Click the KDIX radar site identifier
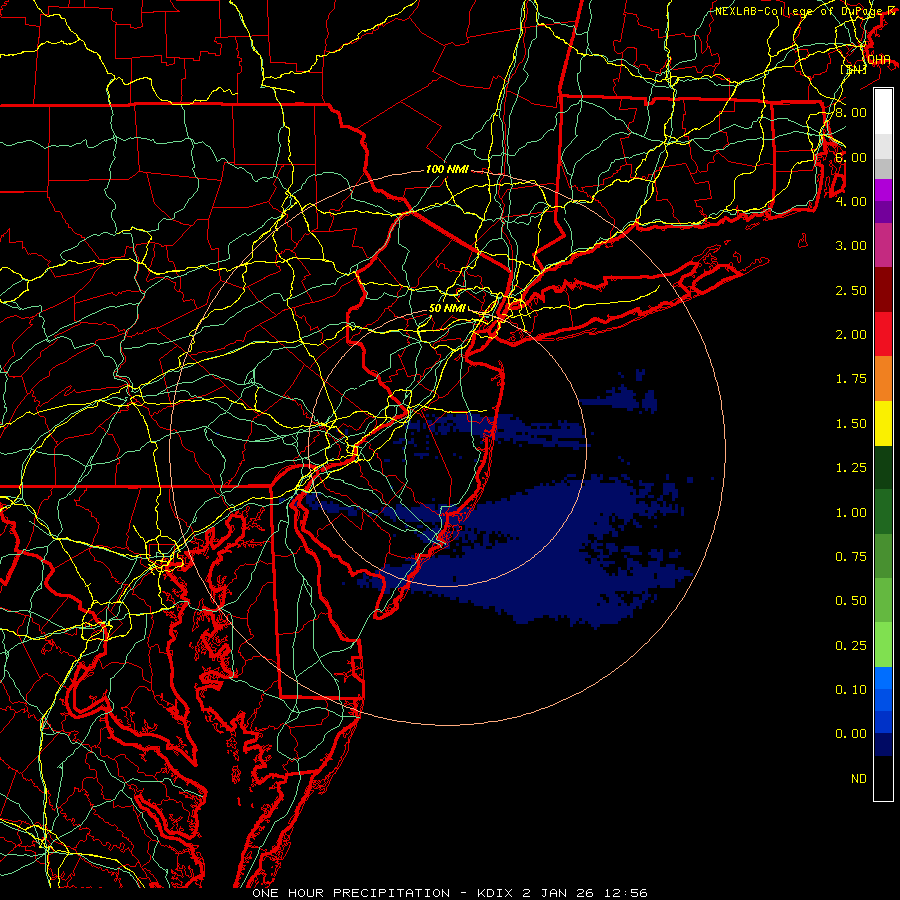Image resolution: width=900 pixels, height=900 pixels. click(496, 893)
